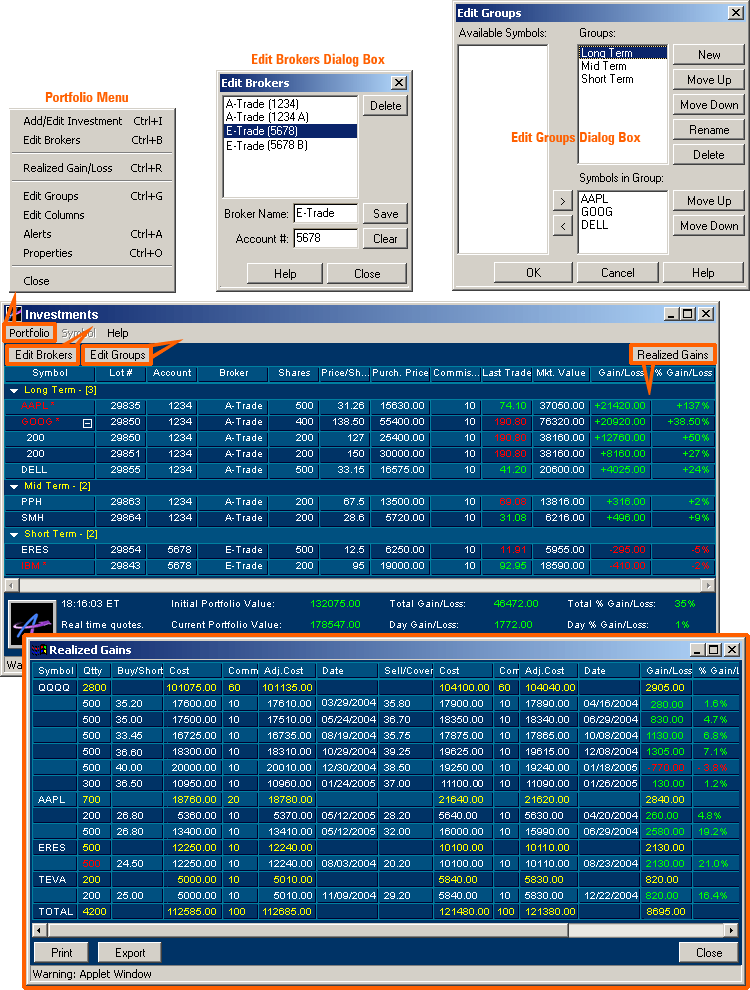The height and width of the screenshot is (990, 750).
Task: Open Properties from Portfolio menu
Action: 92,253
